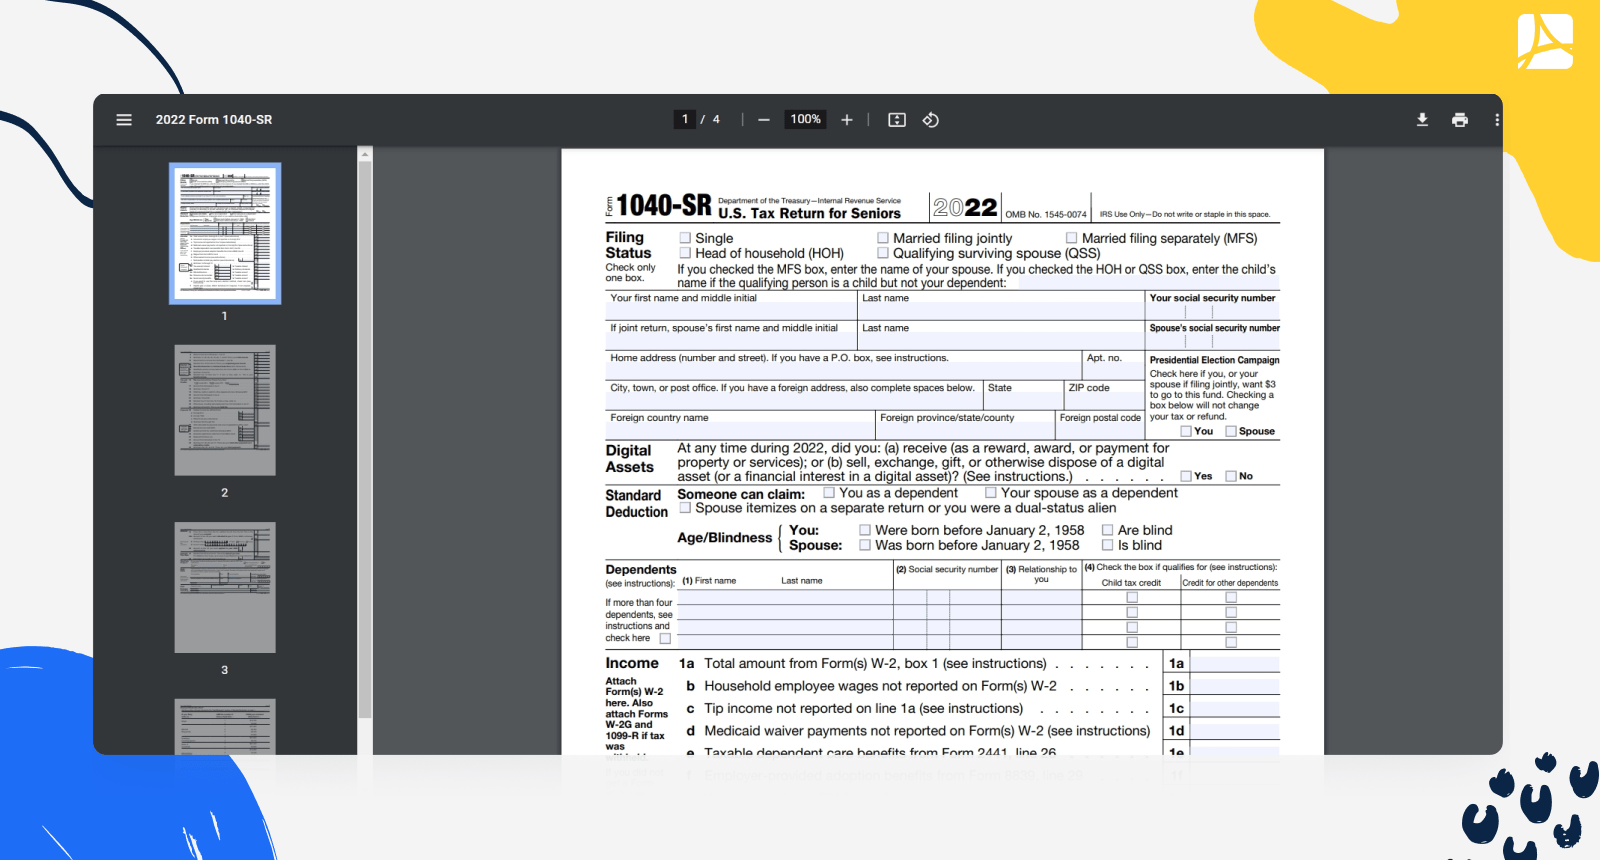Open the sidebar hamburger menu

124,120
